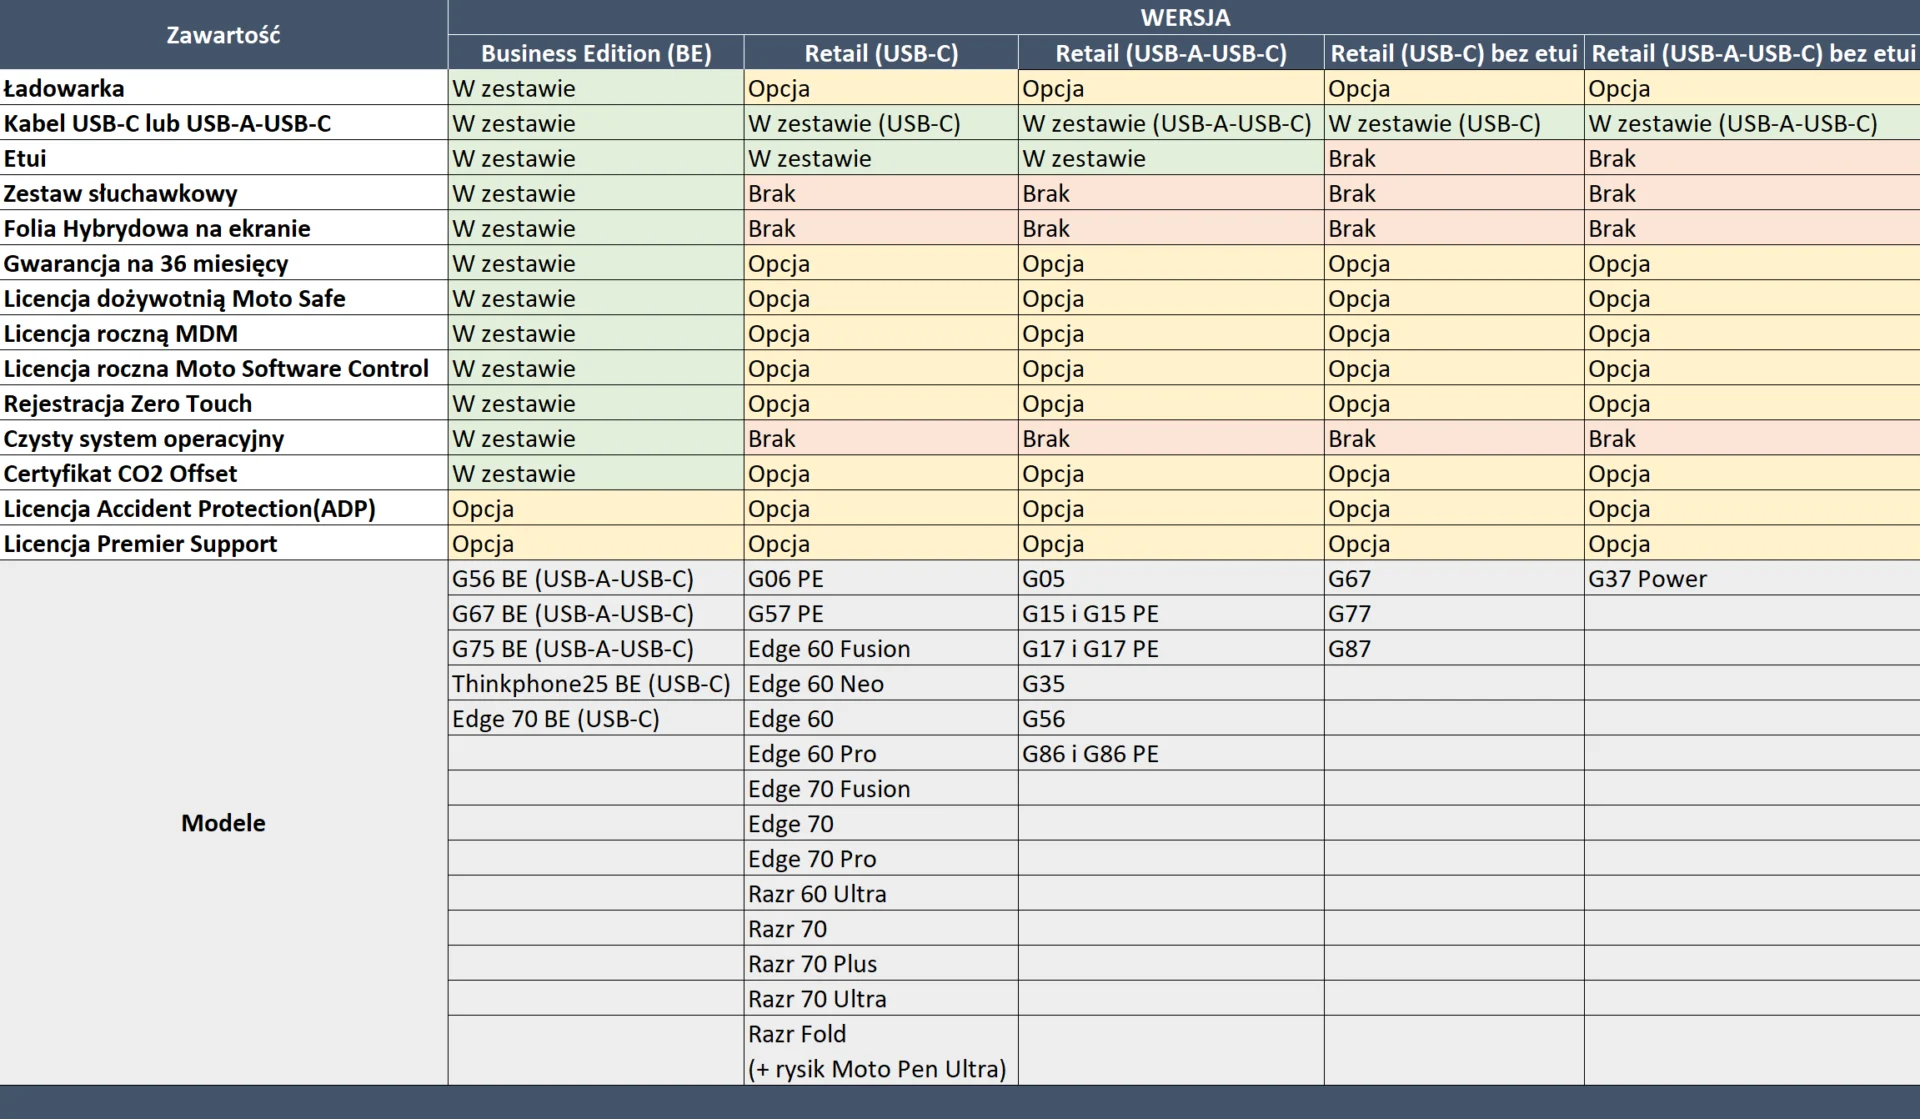Select the 'G15 i G15 PE' cell
The image size is (1920, 1119).
coord(1171,613)
